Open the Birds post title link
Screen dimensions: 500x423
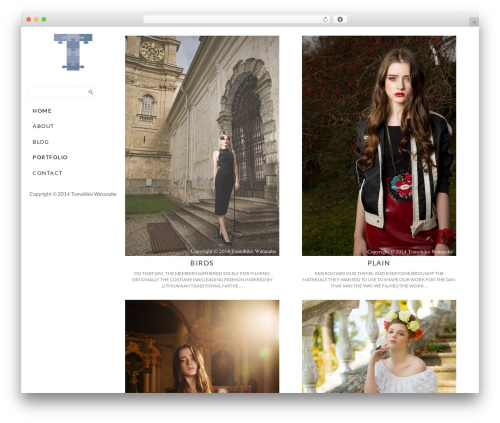pos(202,263)
